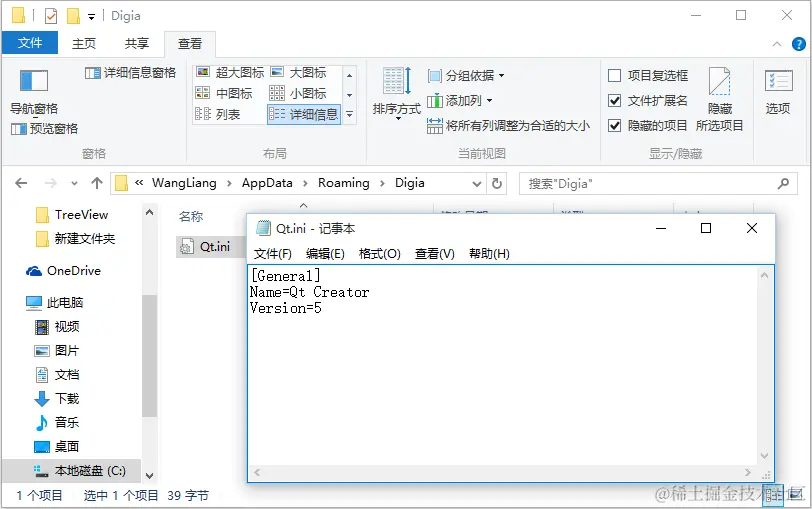This screenshot has width=812, height=509.
Task: Go forward with the forward arrow
Action: point(51,183)
